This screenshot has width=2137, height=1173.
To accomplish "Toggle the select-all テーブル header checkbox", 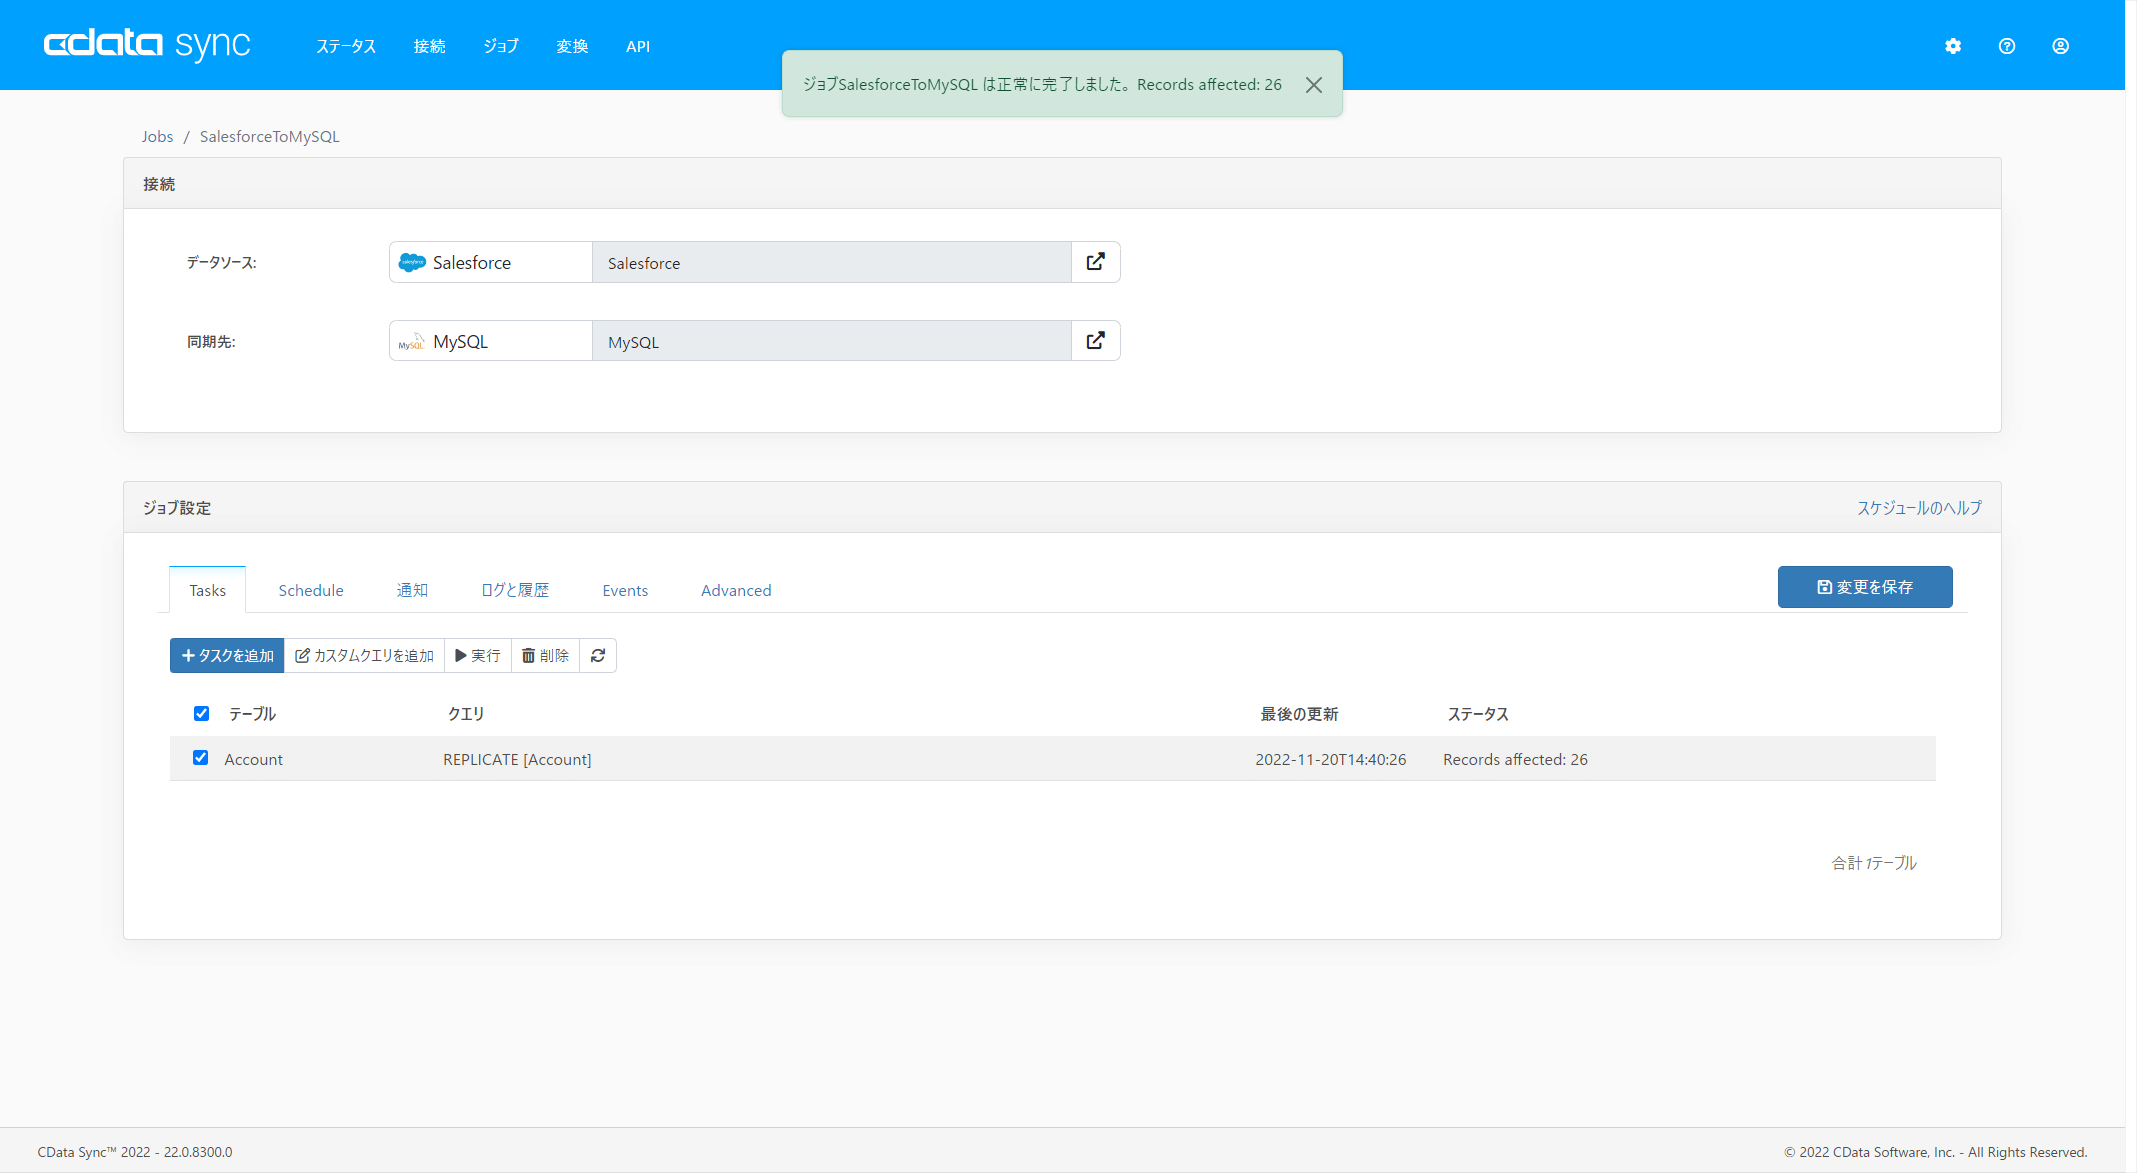I will point(201,713).
